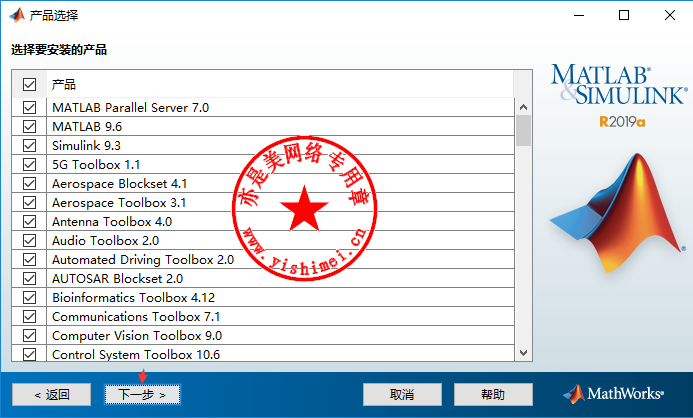The image size is (693, 418).
Task: Uncheck the MATLAB 9.6 checkbox
Action: tap(29, 126)
